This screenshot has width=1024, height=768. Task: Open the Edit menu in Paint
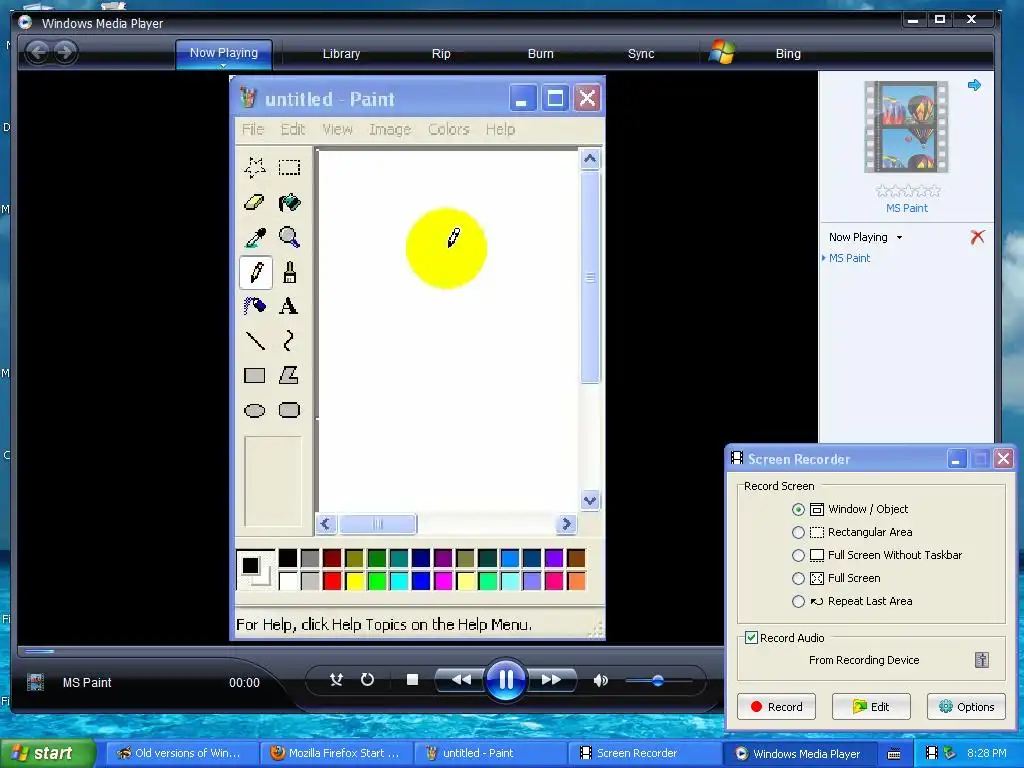tap(293, 129)
